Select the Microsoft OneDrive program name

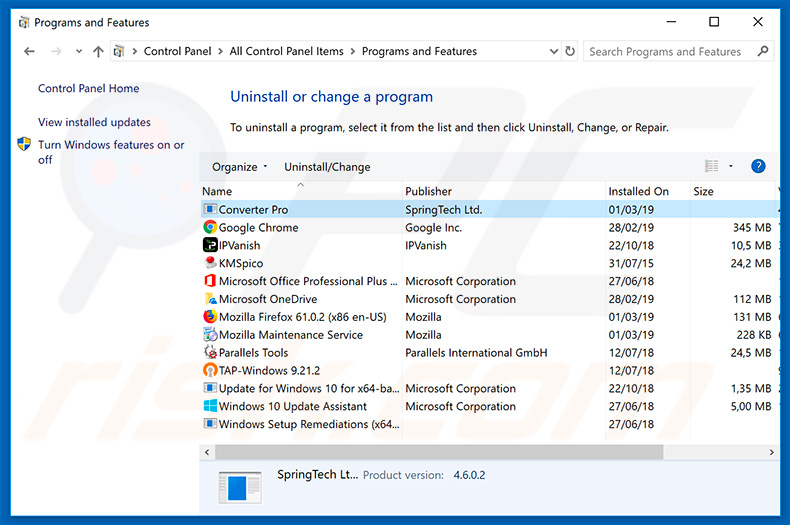click(268, 299)
